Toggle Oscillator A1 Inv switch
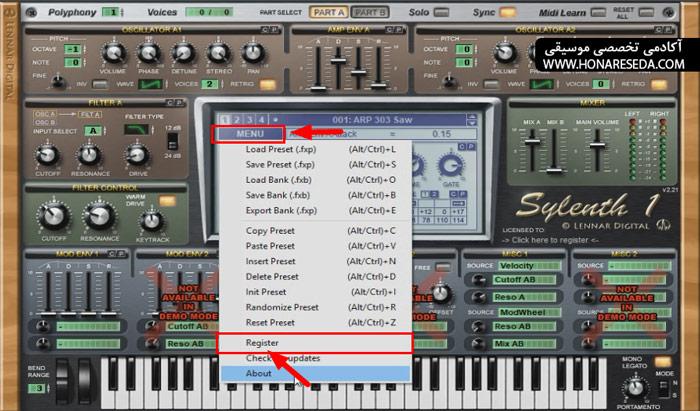 coord(100,84)
